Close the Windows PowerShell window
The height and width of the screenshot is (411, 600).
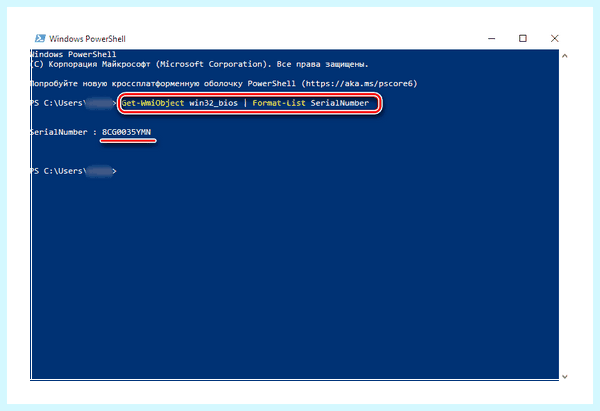(x=554, y=38)
